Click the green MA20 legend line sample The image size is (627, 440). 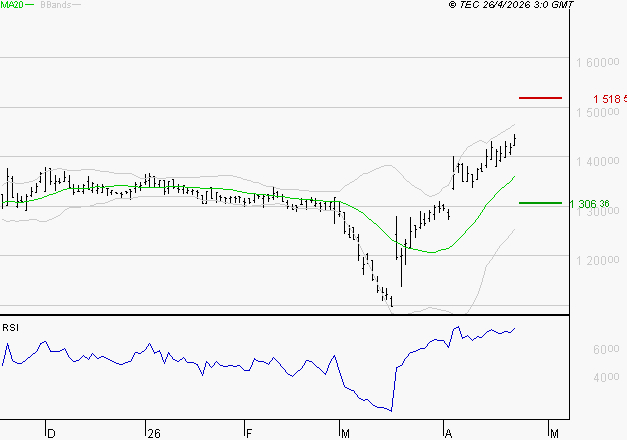tap(30, 5)
